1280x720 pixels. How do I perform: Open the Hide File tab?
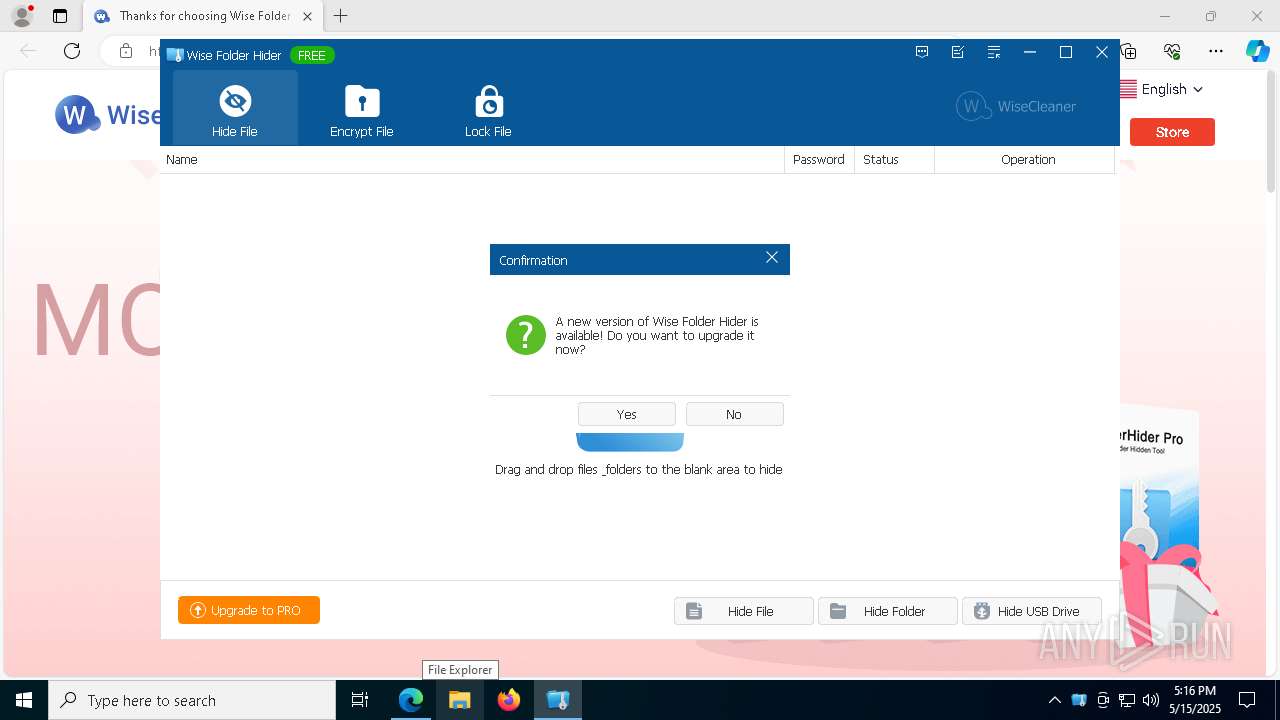click(235, 108)
